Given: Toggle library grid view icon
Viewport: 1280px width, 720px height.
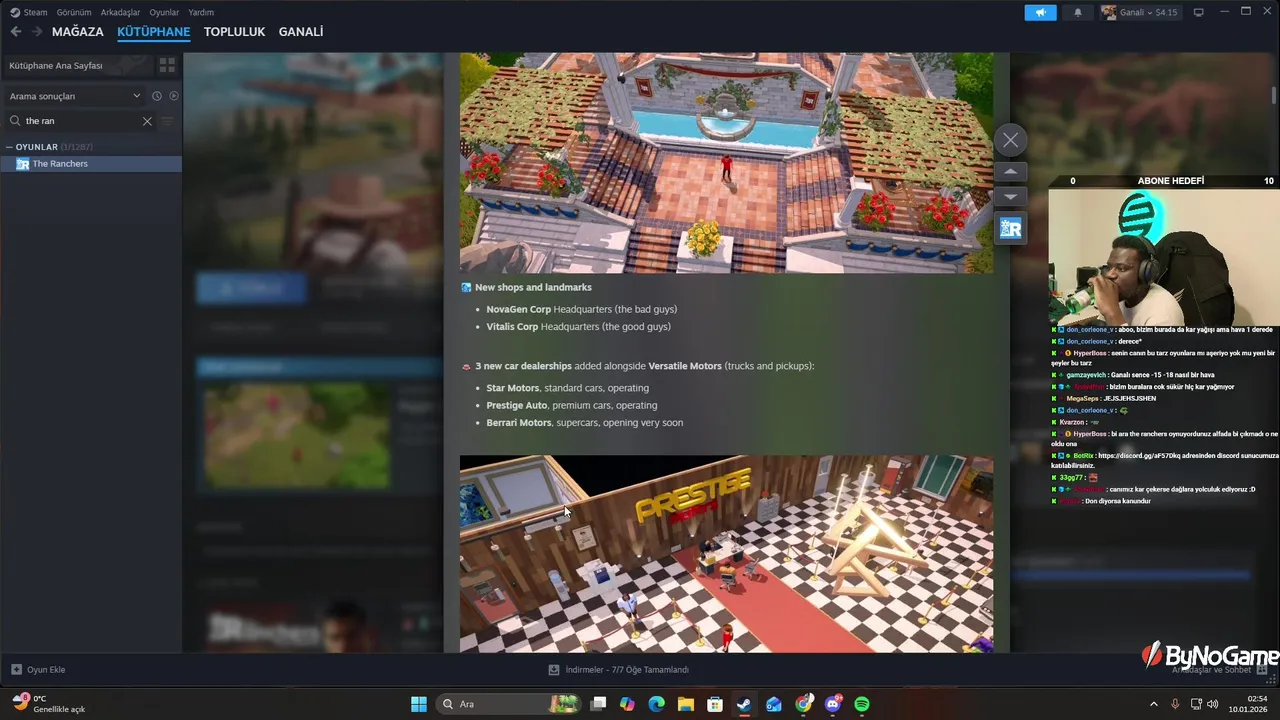Looking at the screenshot, I should click(167, 65).
